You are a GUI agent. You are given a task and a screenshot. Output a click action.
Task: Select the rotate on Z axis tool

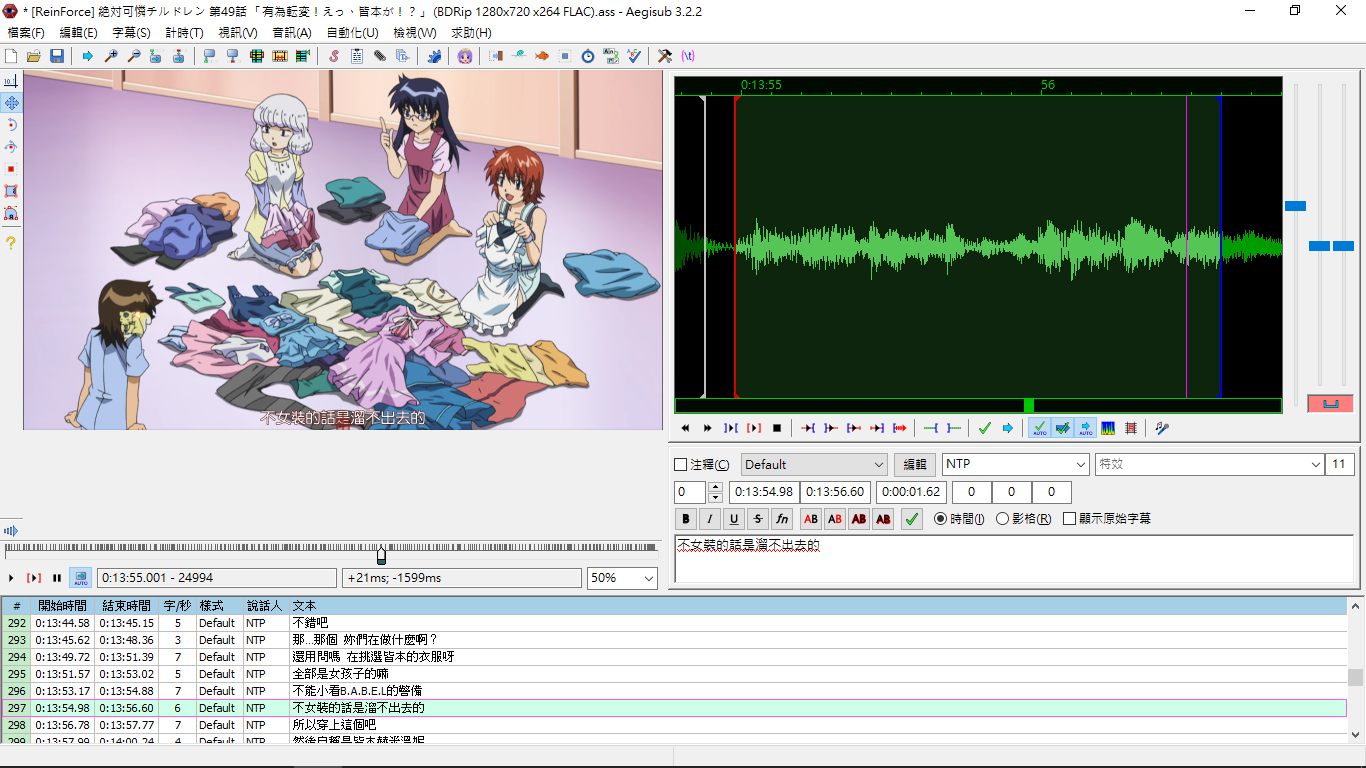point(11,125)
